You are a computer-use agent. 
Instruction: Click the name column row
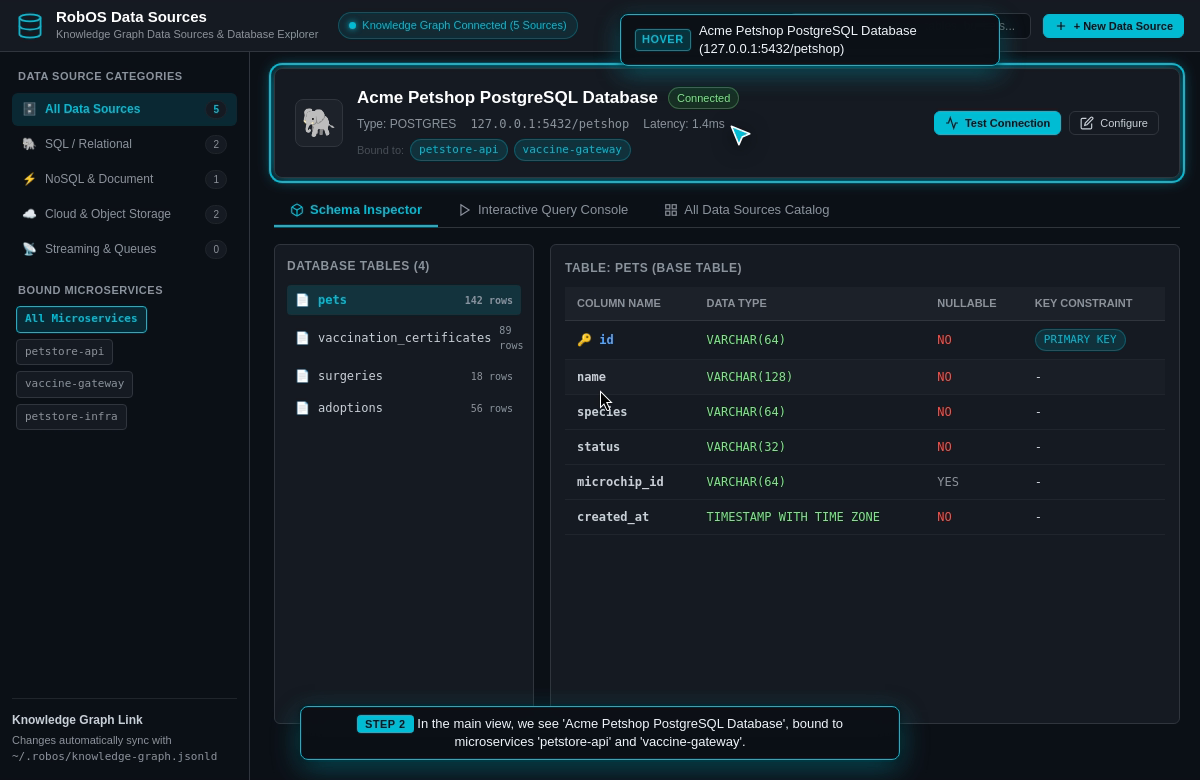(x=865, y=377)
